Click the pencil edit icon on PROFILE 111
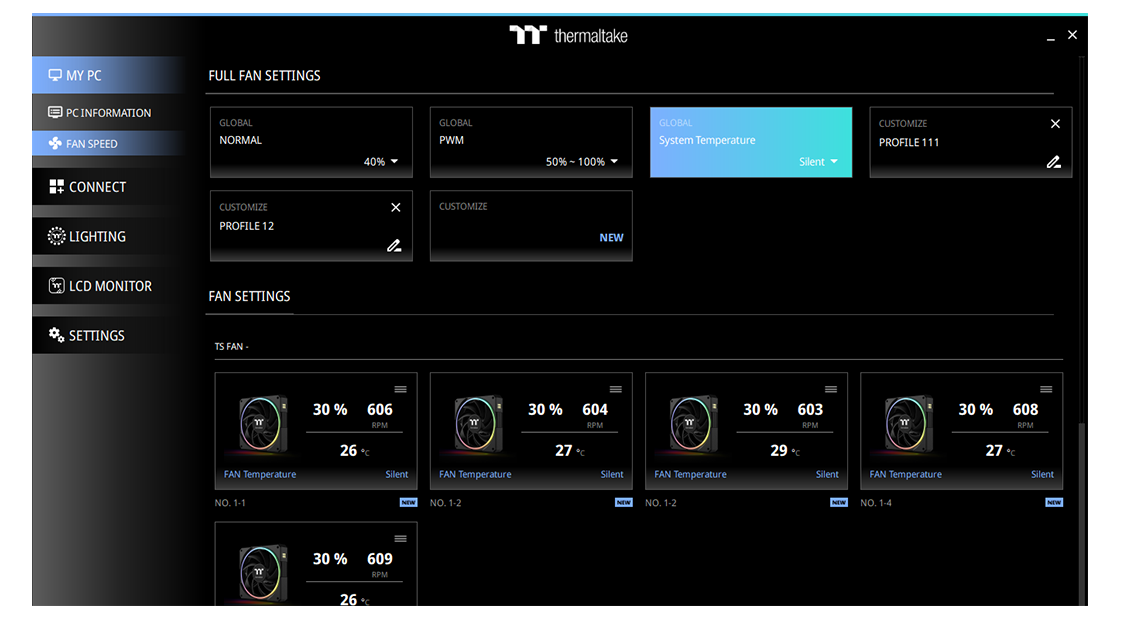1124x620 pixels. tap(1053, 162)
